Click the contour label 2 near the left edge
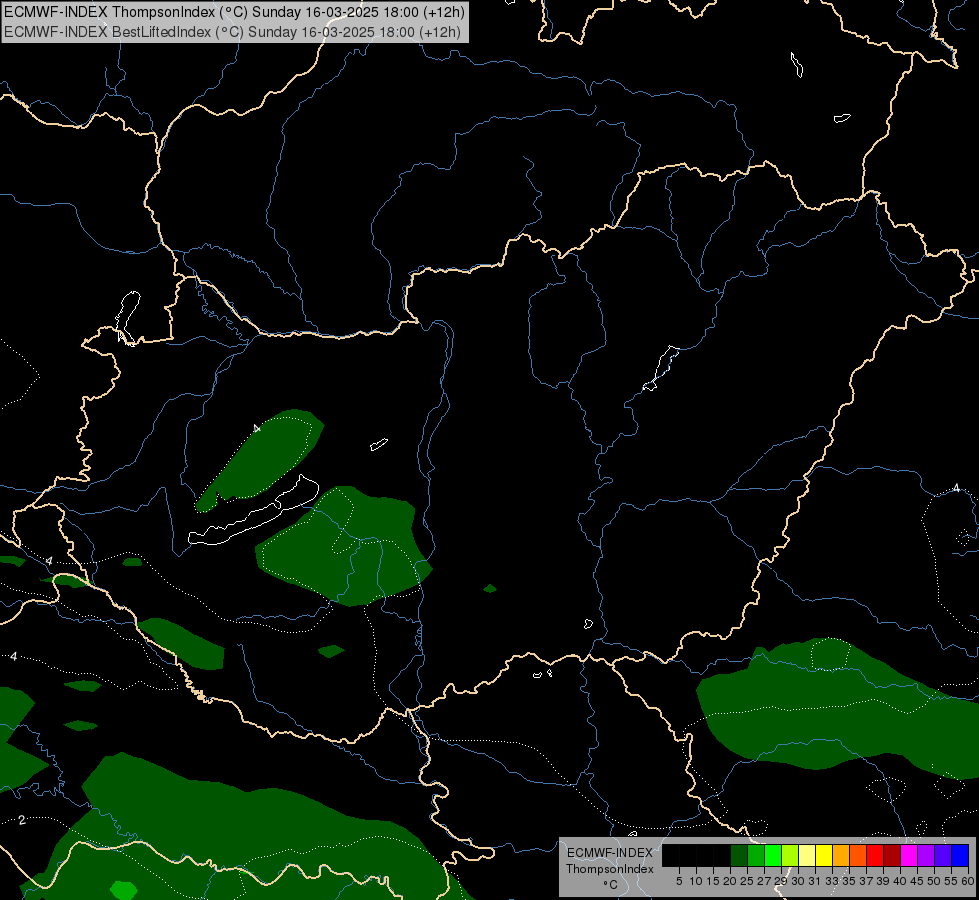Image resolution: width=979 pixels, height=900 pixels. coord(22,820)
